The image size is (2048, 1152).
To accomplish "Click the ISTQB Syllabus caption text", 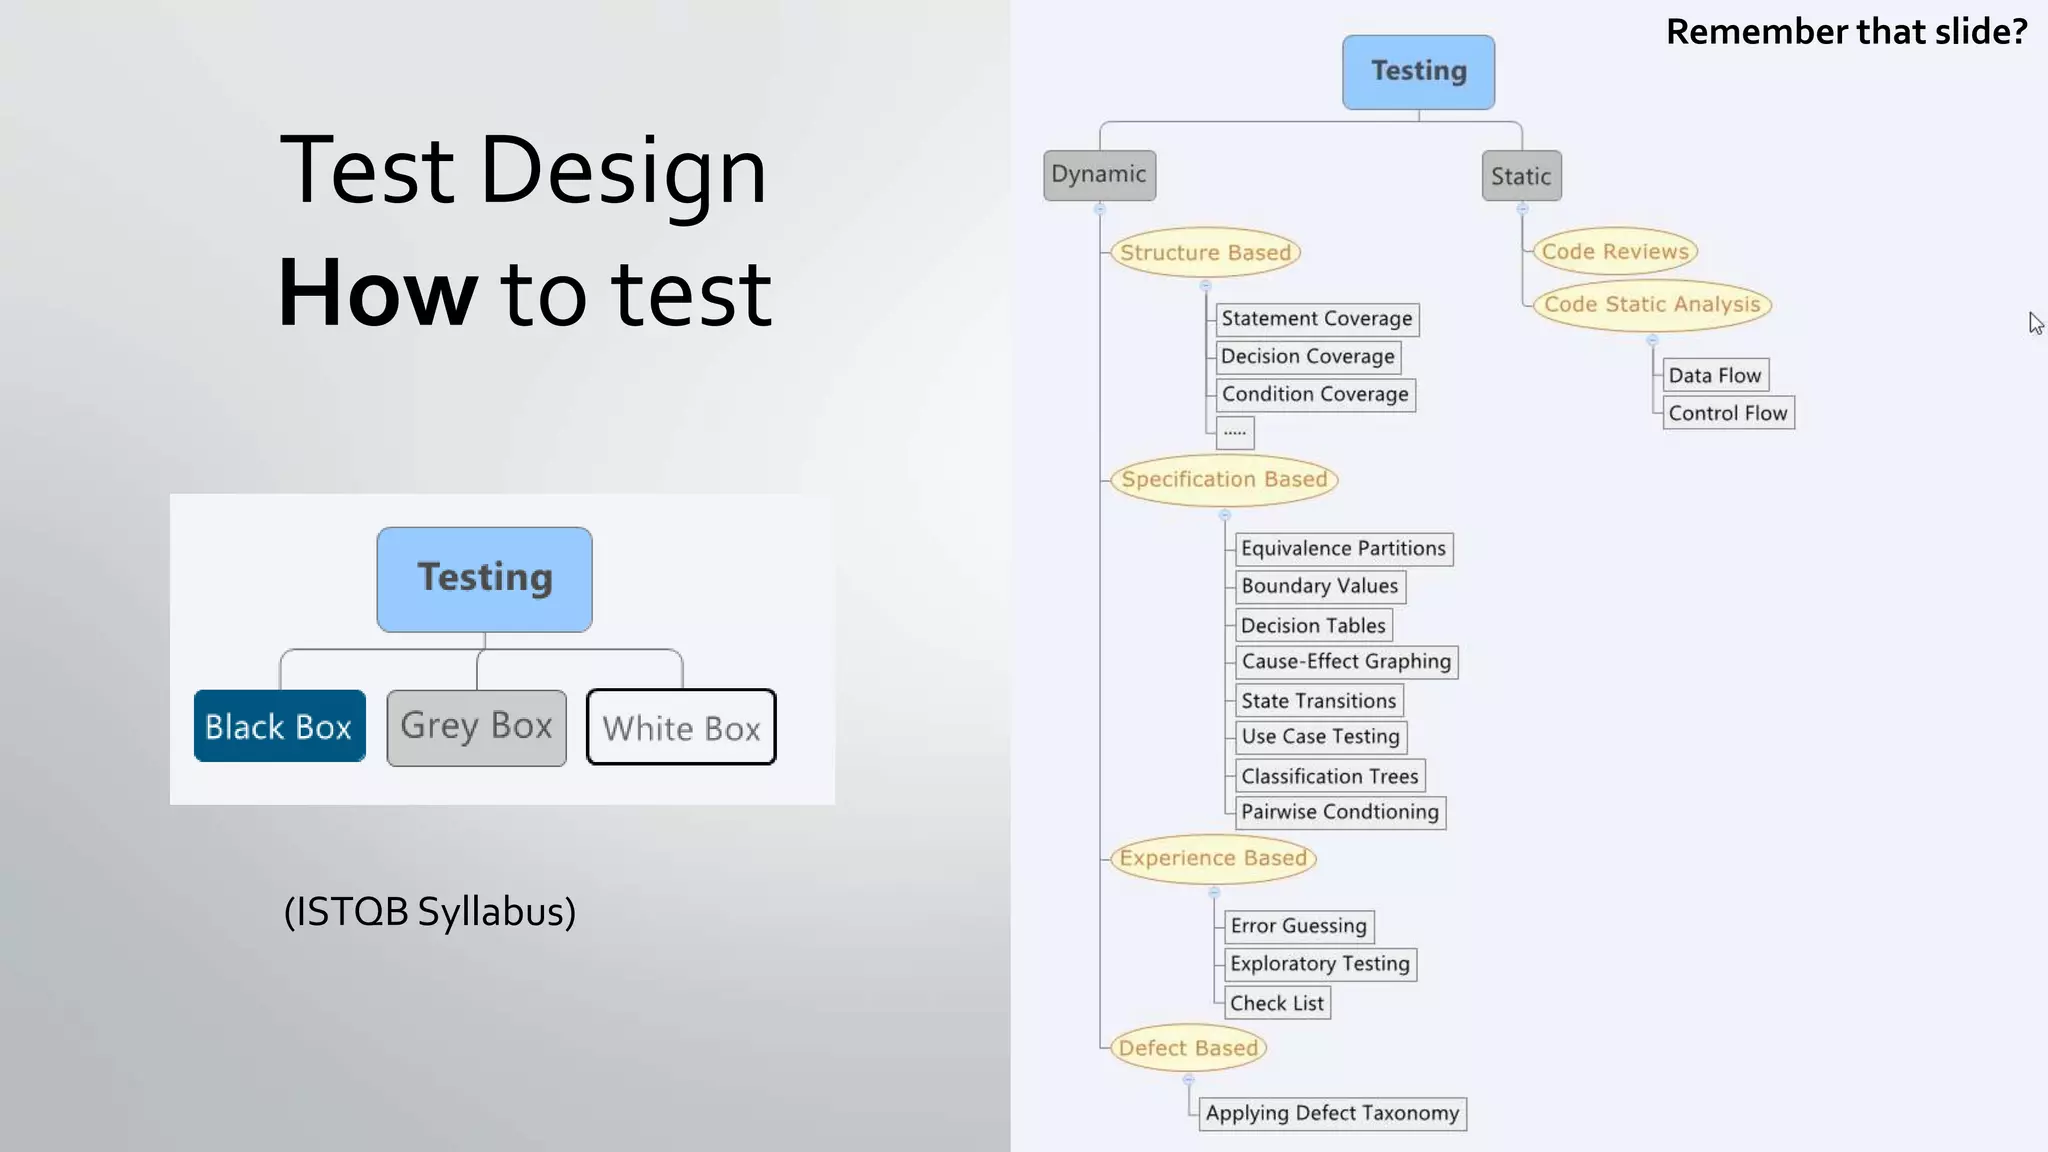I will pyautogui.click(x=430, y=911).
